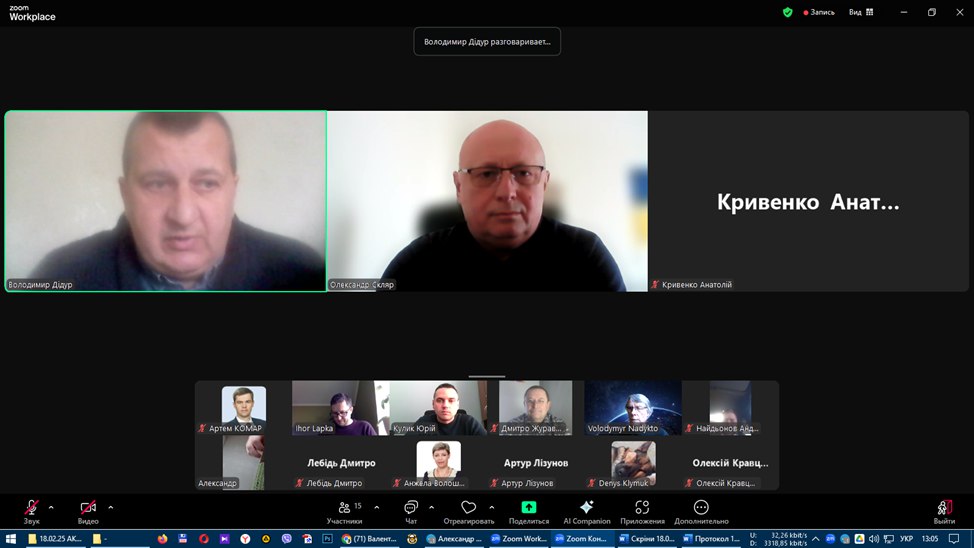The image size is (974, 548).
Task: Expand chat options arrow next to Чат
Action: [x=431, y=508]
